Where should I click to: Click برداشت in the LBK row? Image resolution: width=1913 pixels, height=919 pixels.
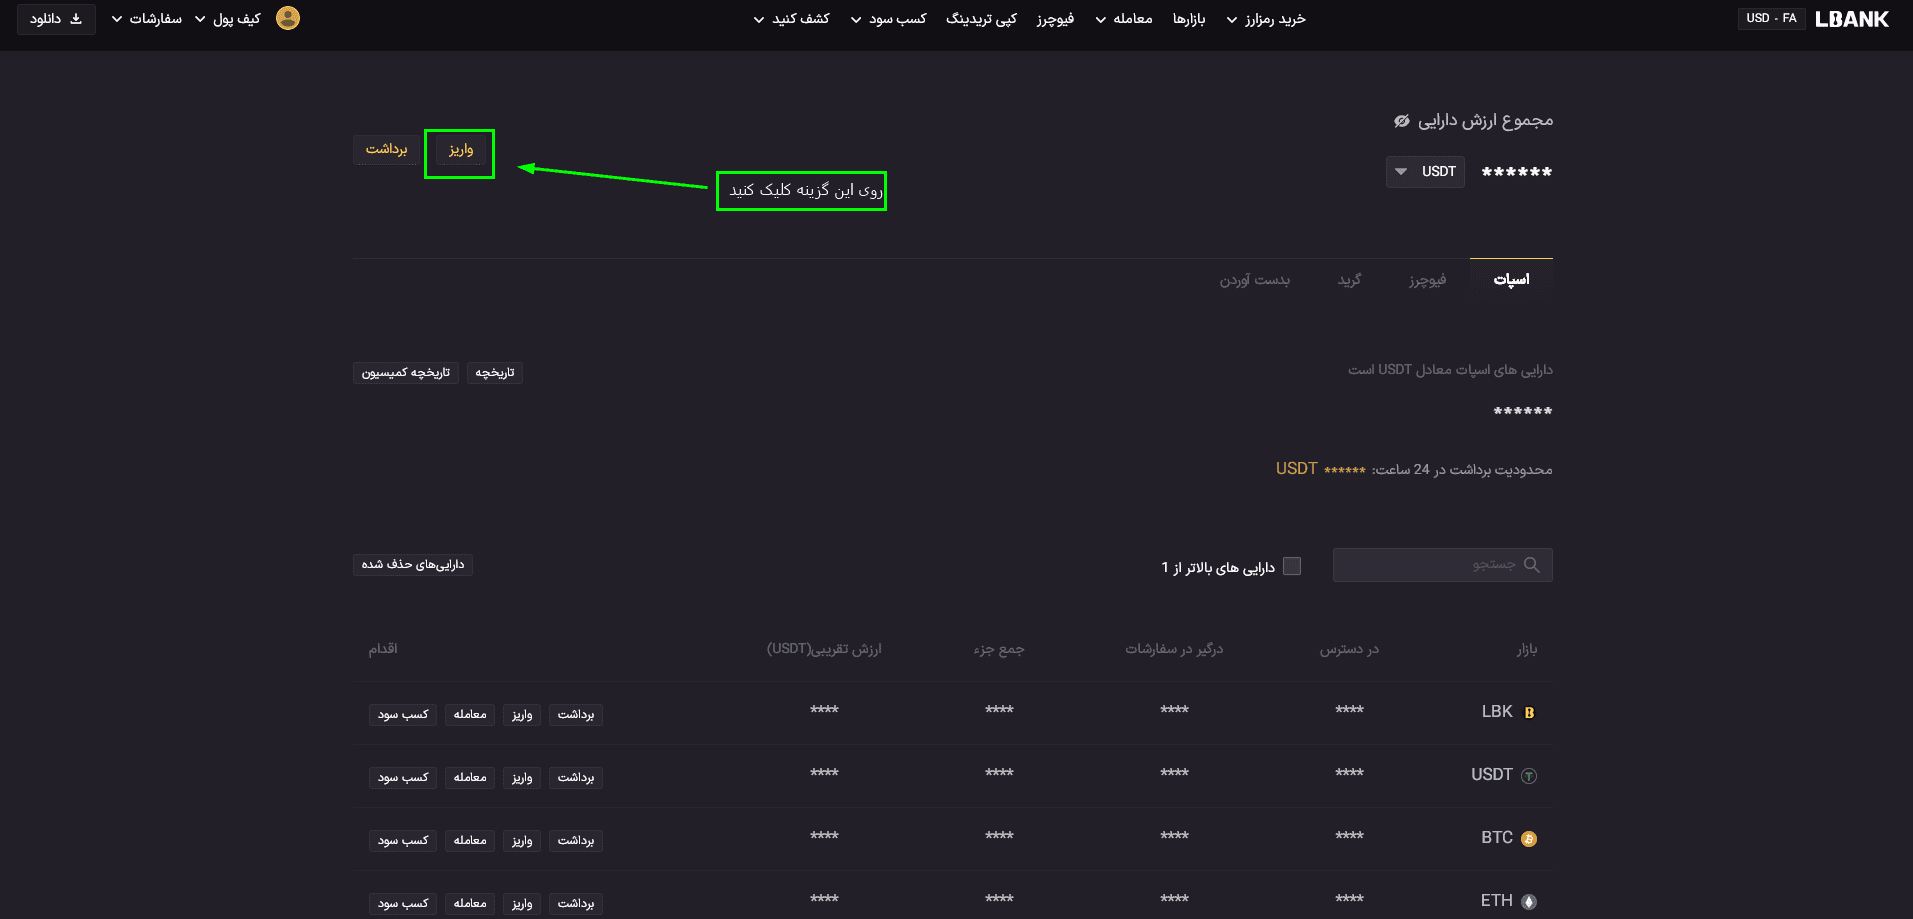click(576, 715)
